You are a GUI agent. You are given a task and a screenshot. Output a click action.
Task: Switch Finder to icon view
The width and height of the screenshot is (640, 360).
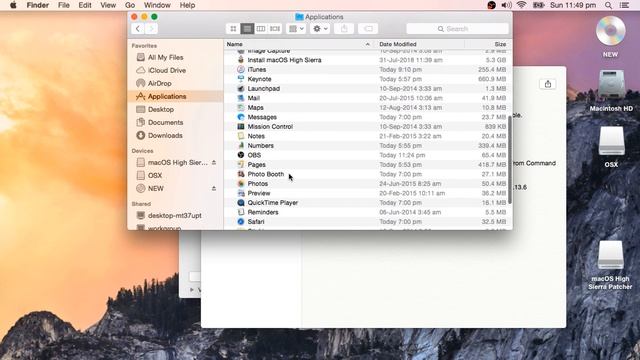pyautogui.click(x=233, y=29)
